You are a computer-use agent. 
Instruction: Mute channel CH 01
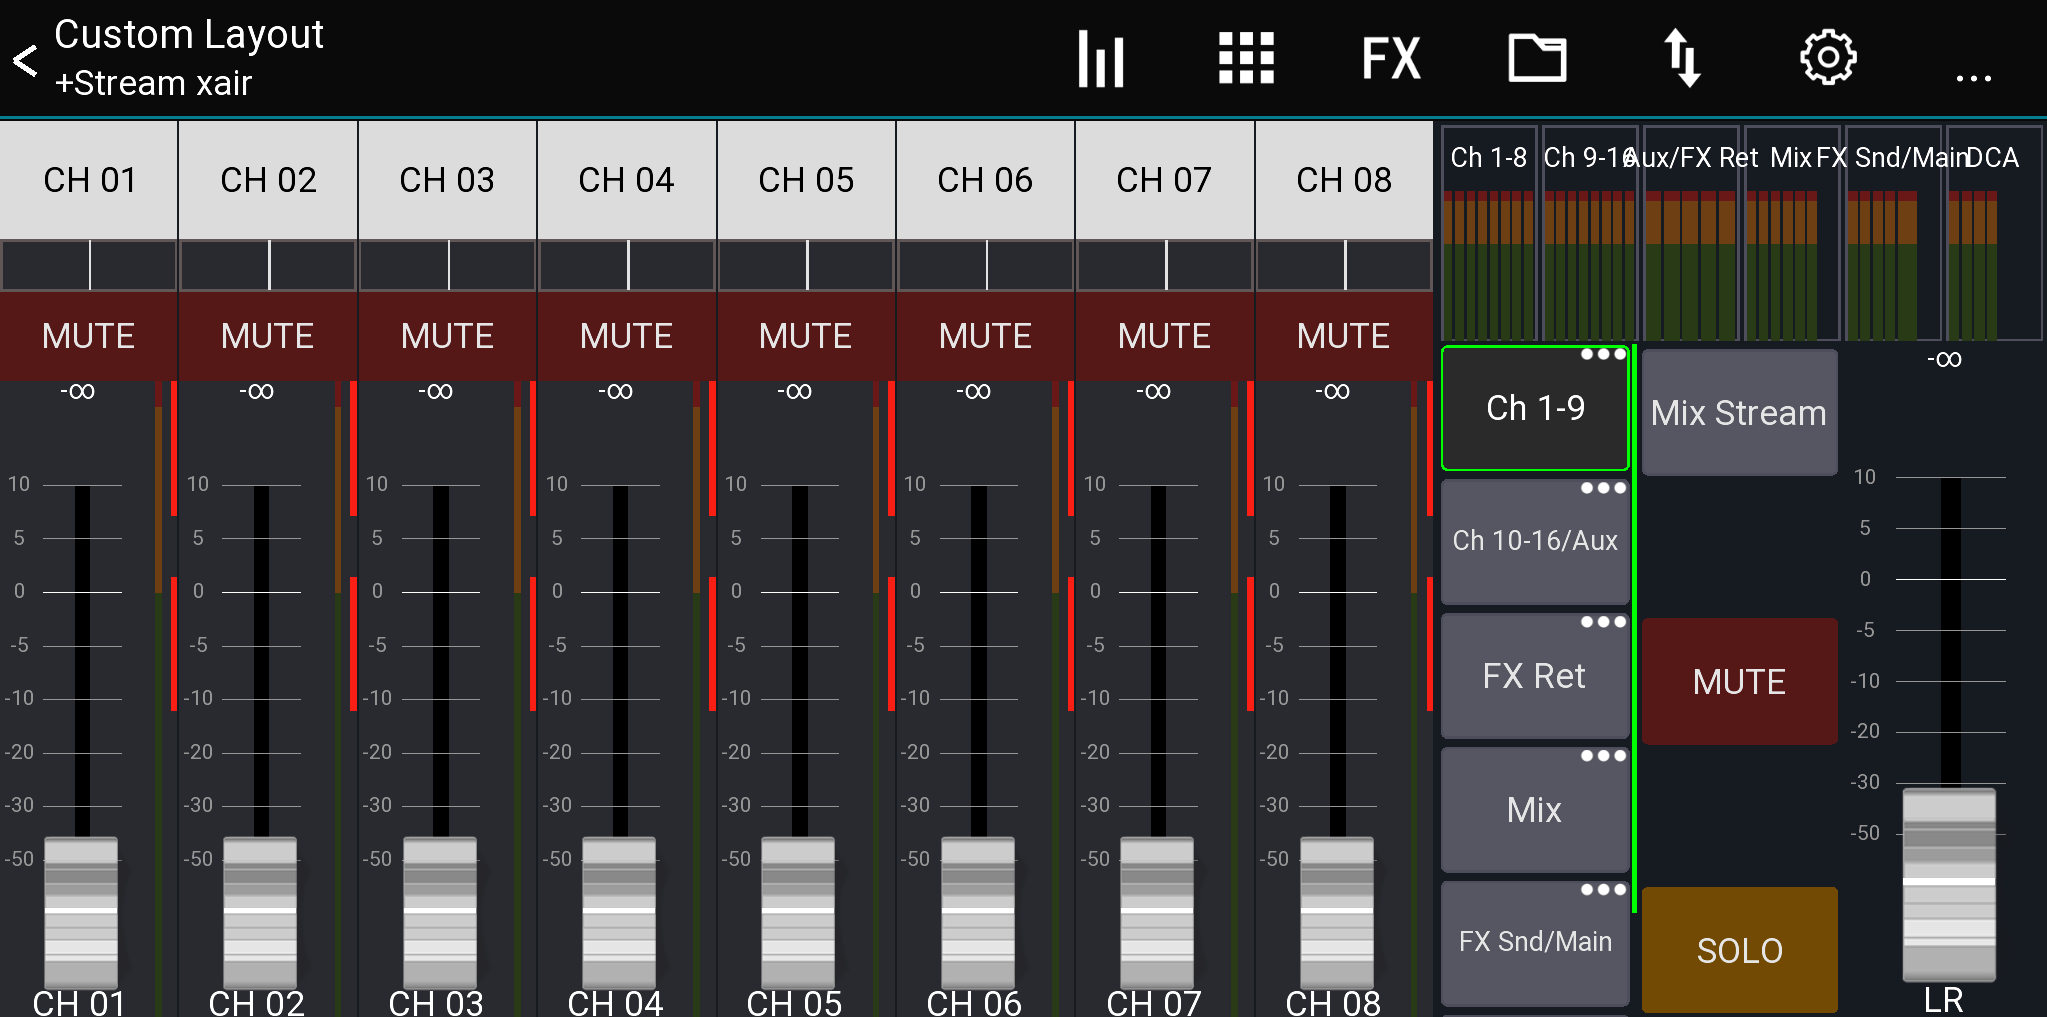(89, 336)
